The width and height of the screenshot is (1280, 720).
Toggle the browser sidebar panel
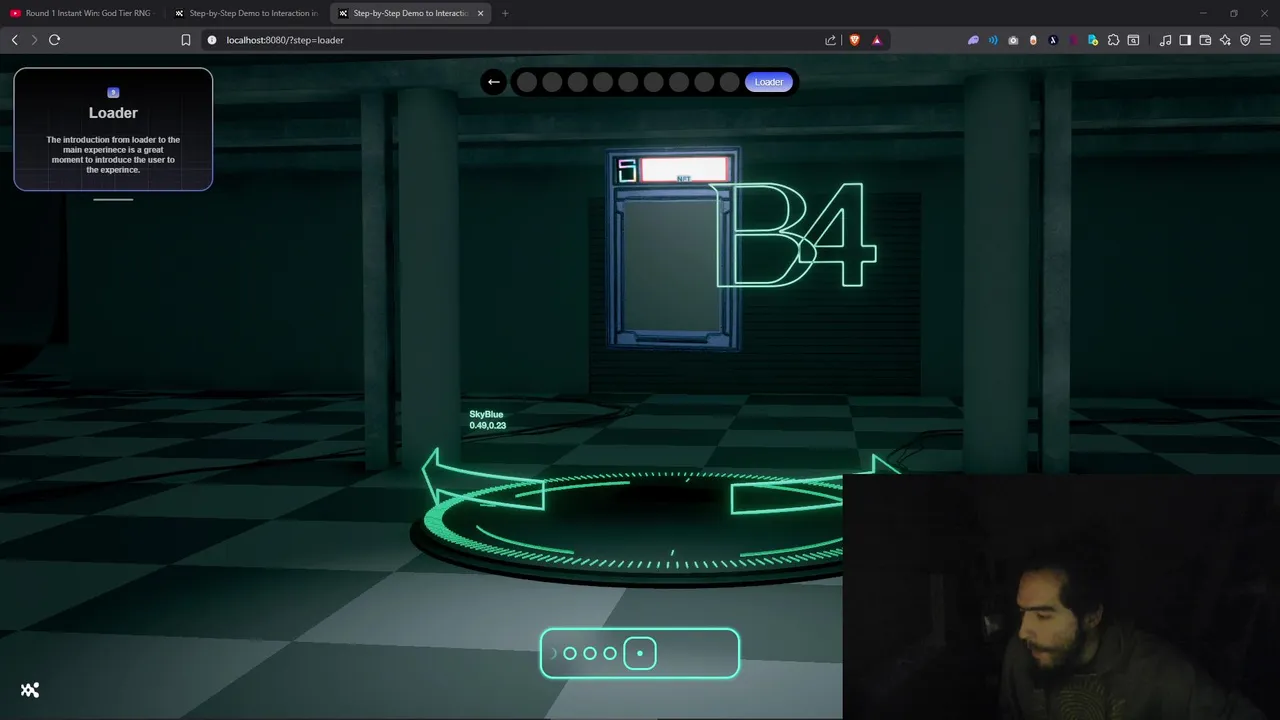[1185, 40]
